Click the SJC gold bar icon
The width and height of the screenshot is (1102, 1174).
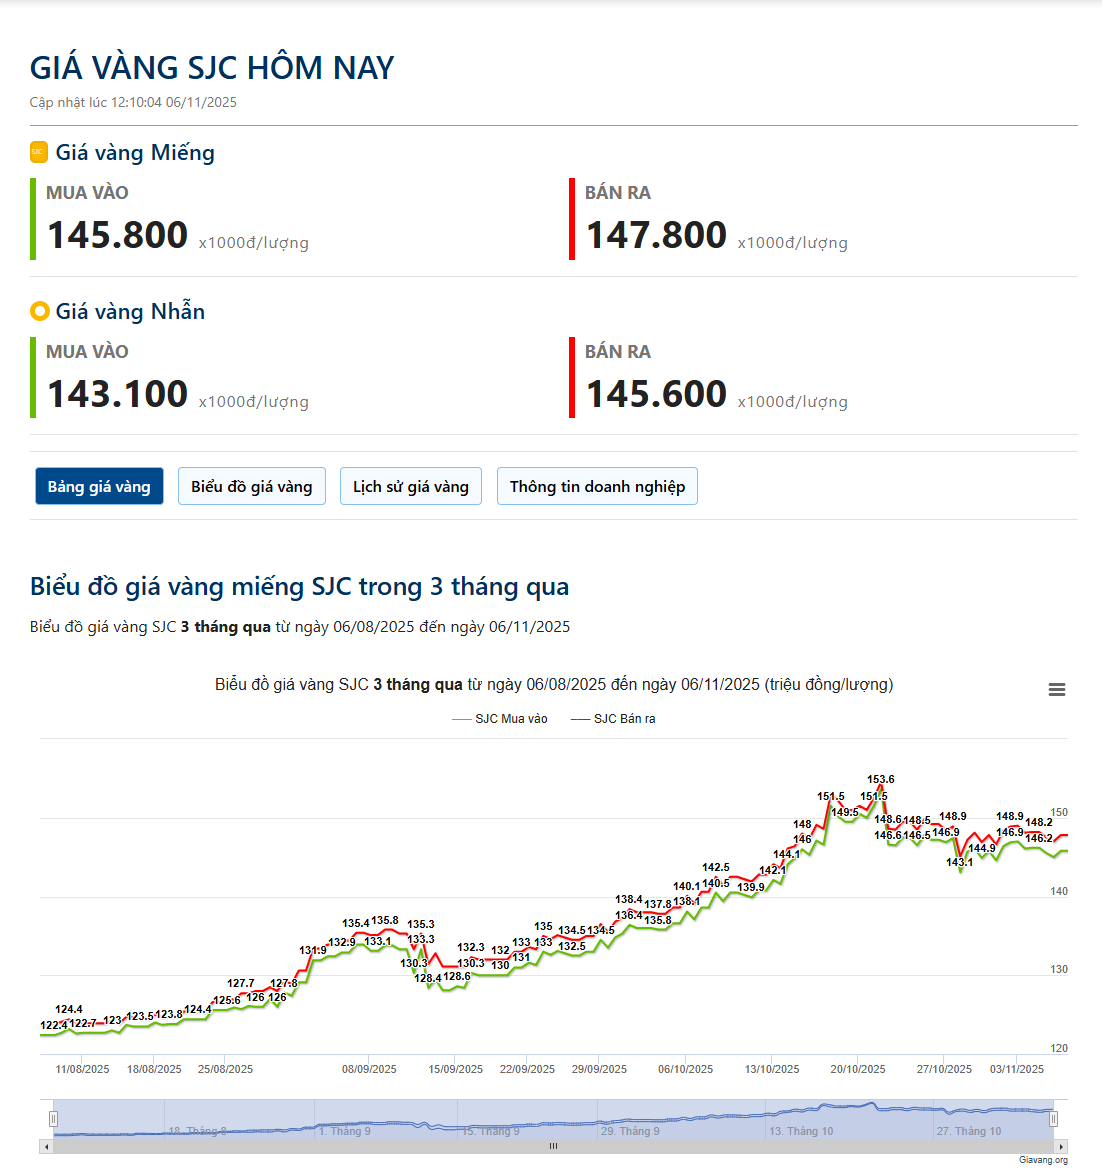[39, 152]
